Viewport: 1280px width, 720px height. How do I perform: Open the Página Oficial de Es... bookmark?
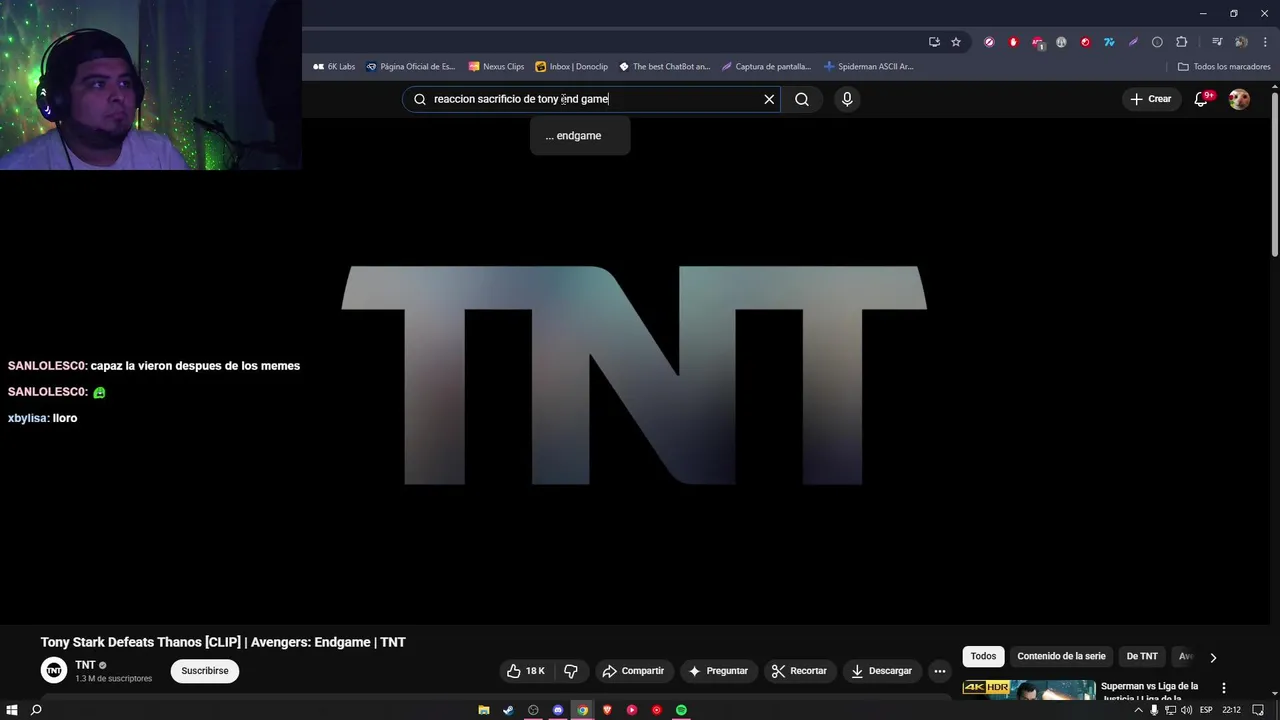pyautogui.click(x=410, y=67)
